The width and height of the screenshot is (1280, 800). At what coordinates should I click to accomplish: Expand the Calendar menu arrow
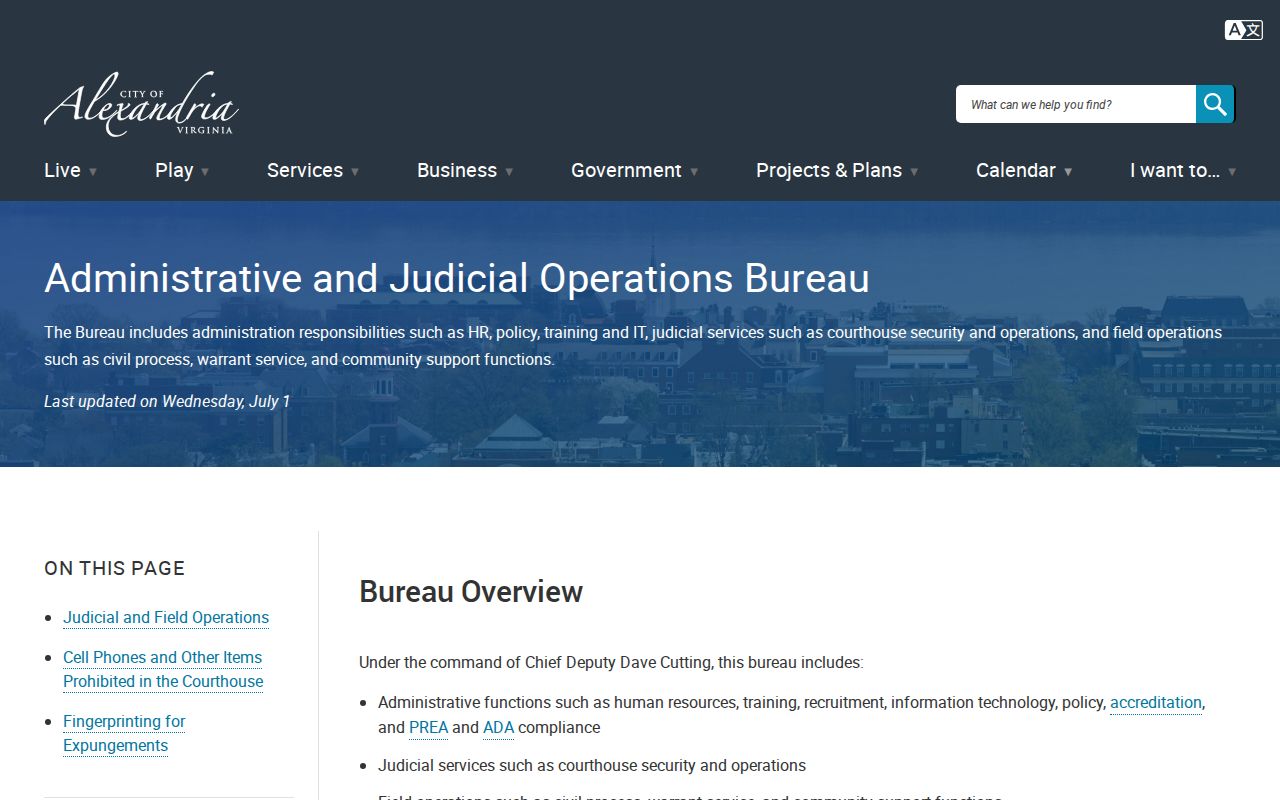[x=1068, y=171]
